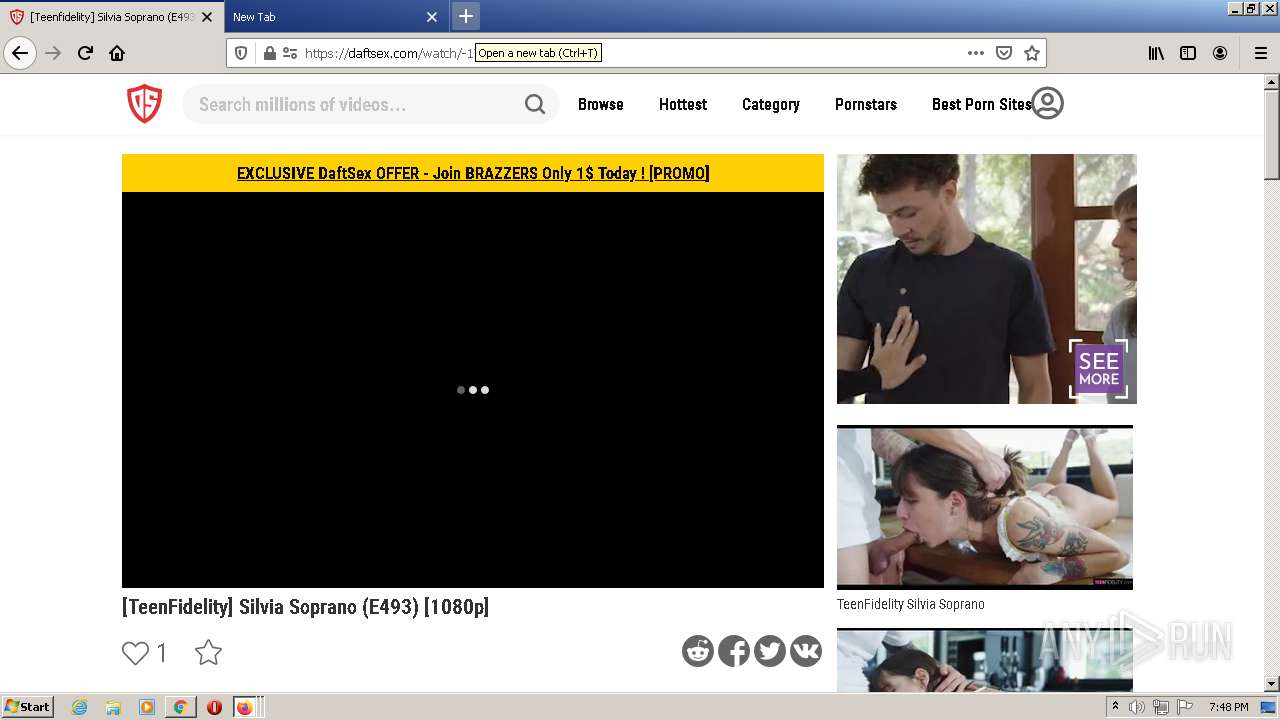Click the browser forward arrow
Screen dimensions: 1280x720
(53, 53)
